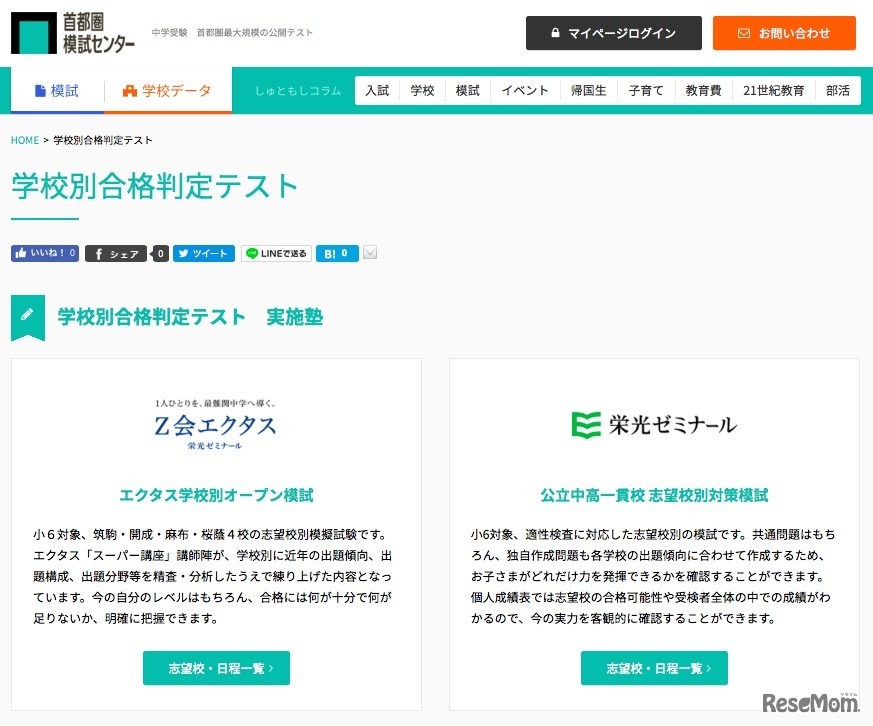Click 志望校・日程一覧 under 公立中高一貫校 section

pos(654,668)
